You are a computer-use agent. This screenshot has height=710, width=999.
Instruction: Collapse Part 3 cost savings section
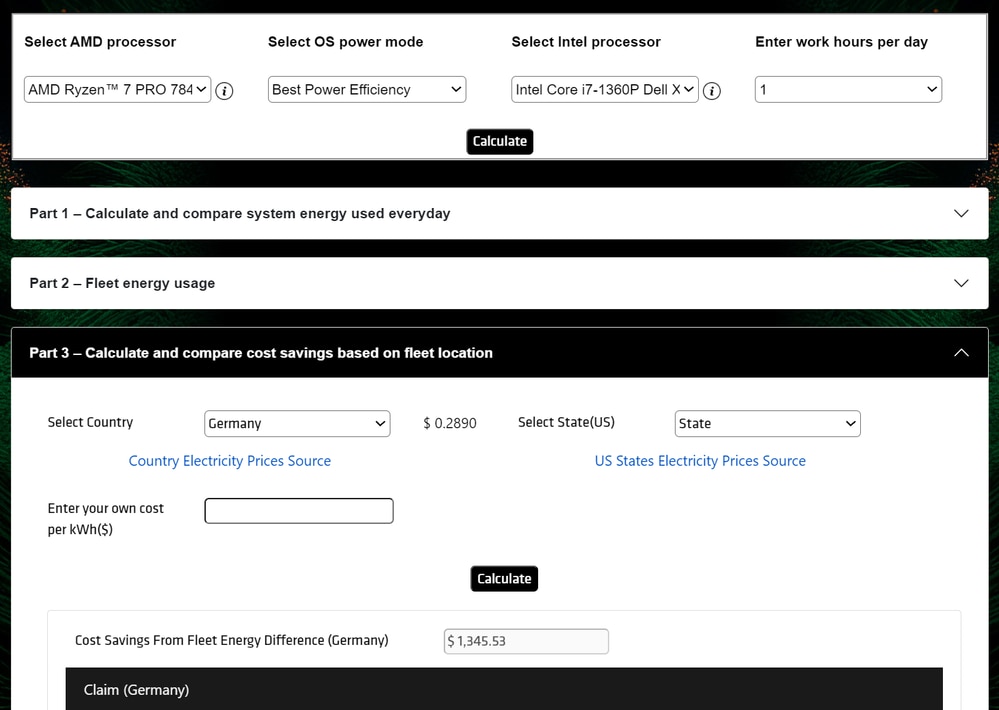point(500,352)
